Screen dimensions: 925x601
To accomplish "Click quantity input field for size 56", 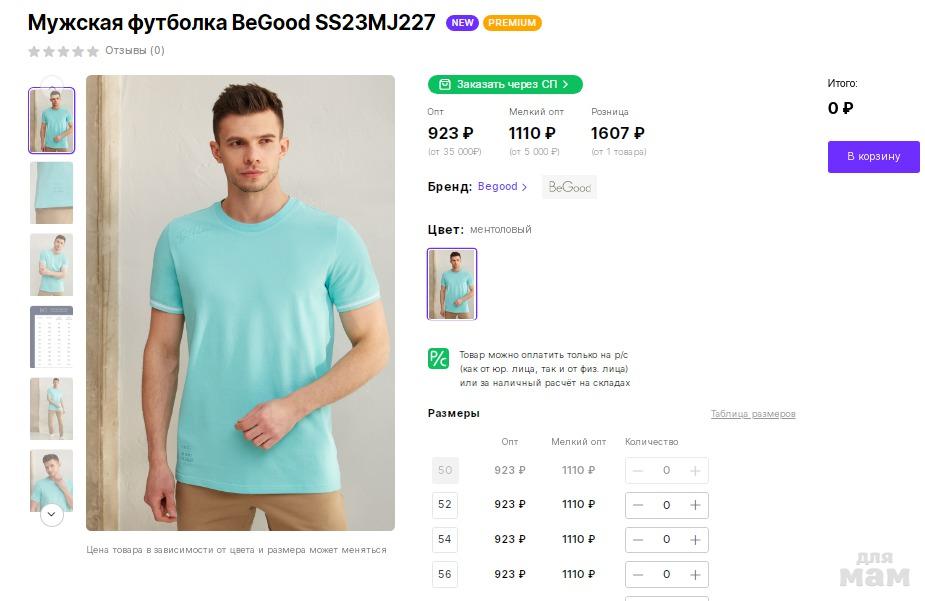I will pyautogui.click(x=666, y=574).
